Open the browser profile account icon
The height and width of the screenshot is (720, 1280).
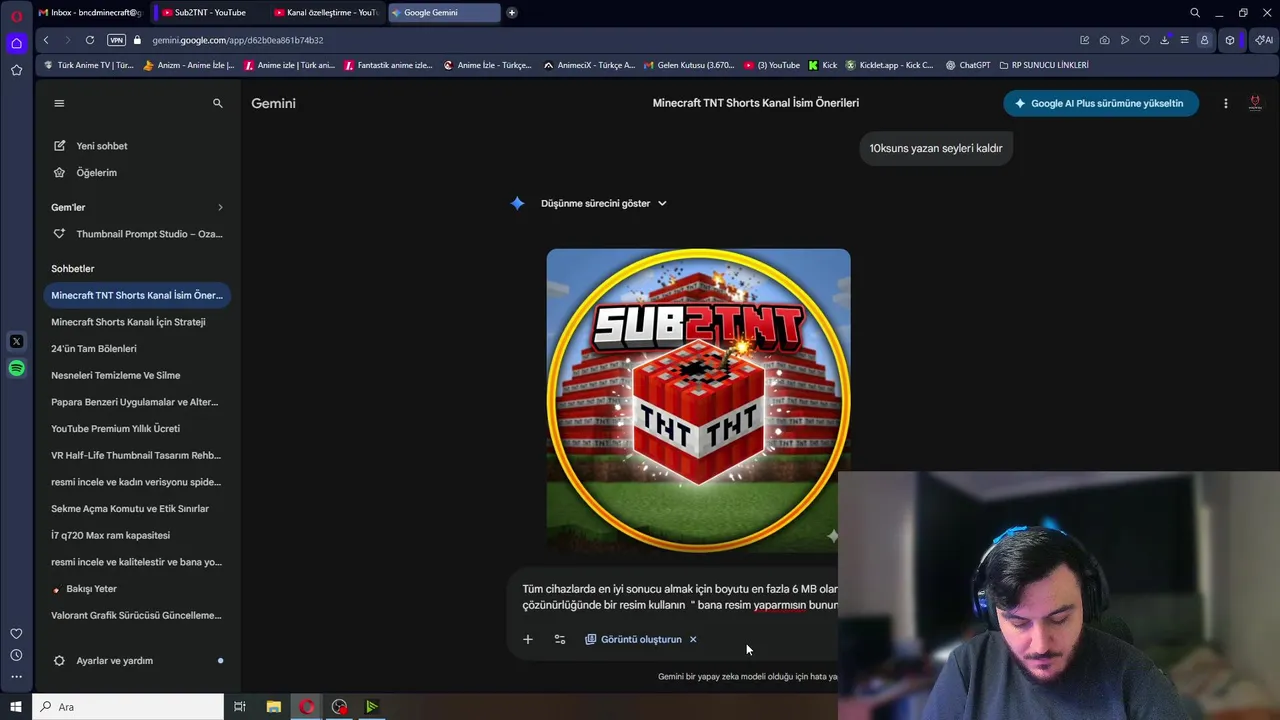coord(1204,40)
